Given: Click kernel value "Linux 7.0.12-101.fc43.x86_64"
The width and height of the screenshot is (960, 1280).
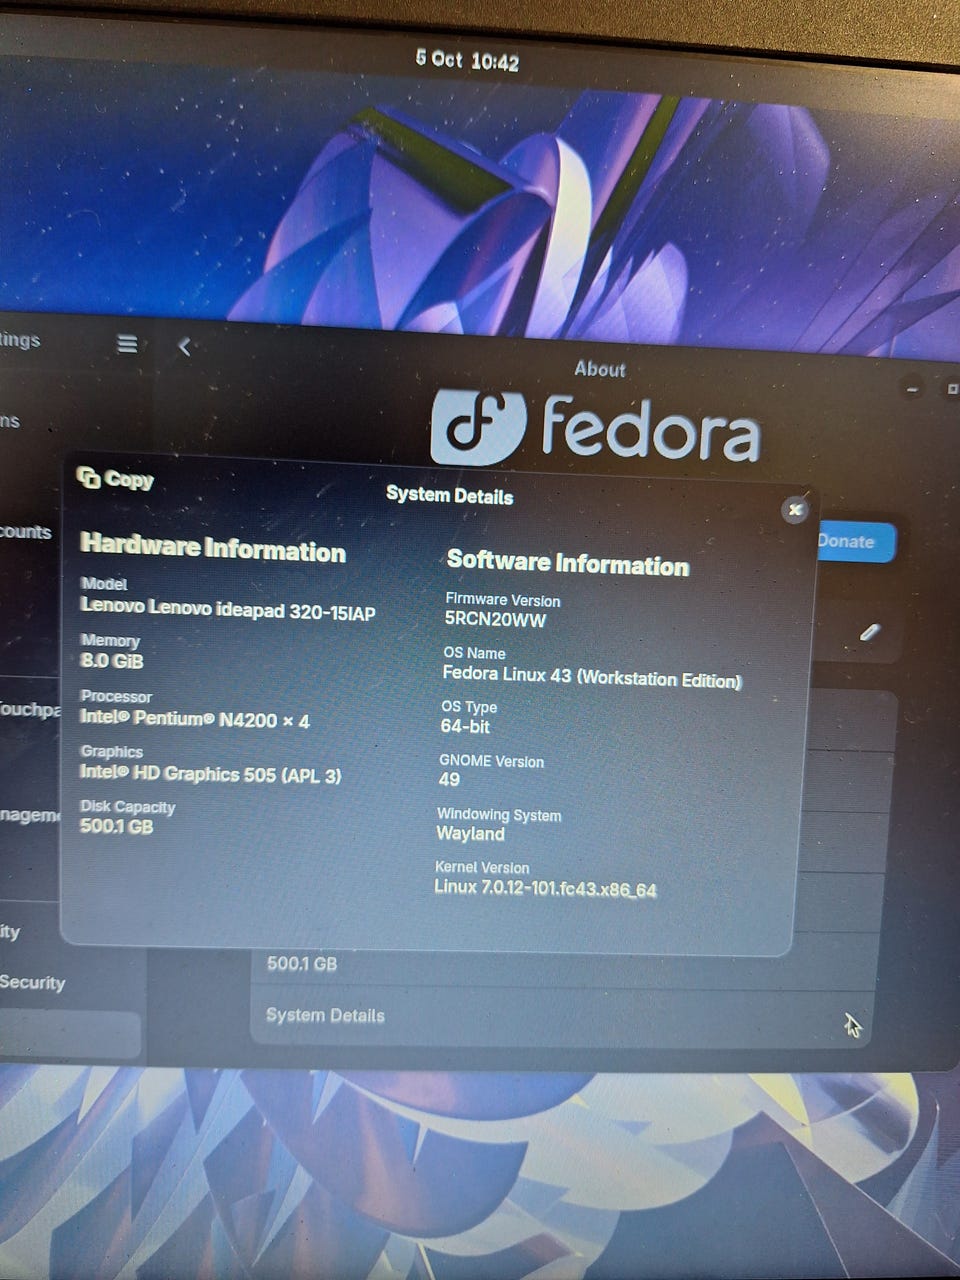Looking at the screenshot, I should click(546, 888).
